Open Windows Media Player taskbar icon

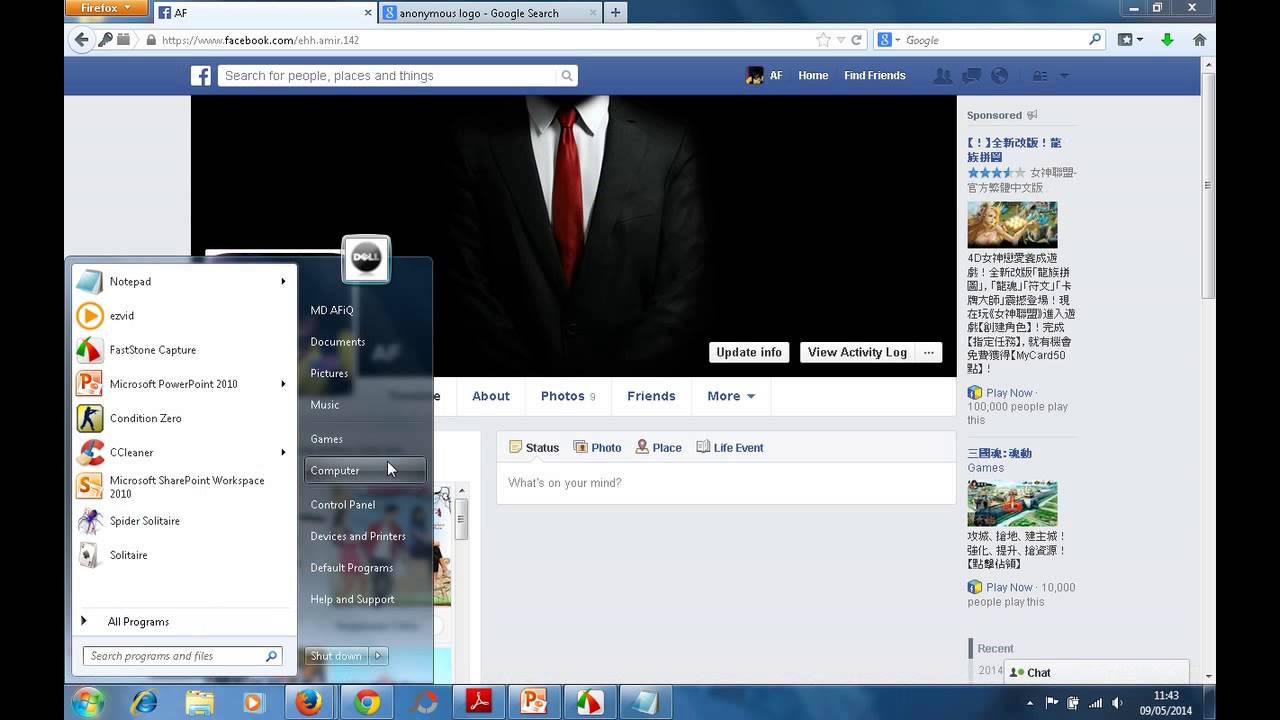(254, 703)
